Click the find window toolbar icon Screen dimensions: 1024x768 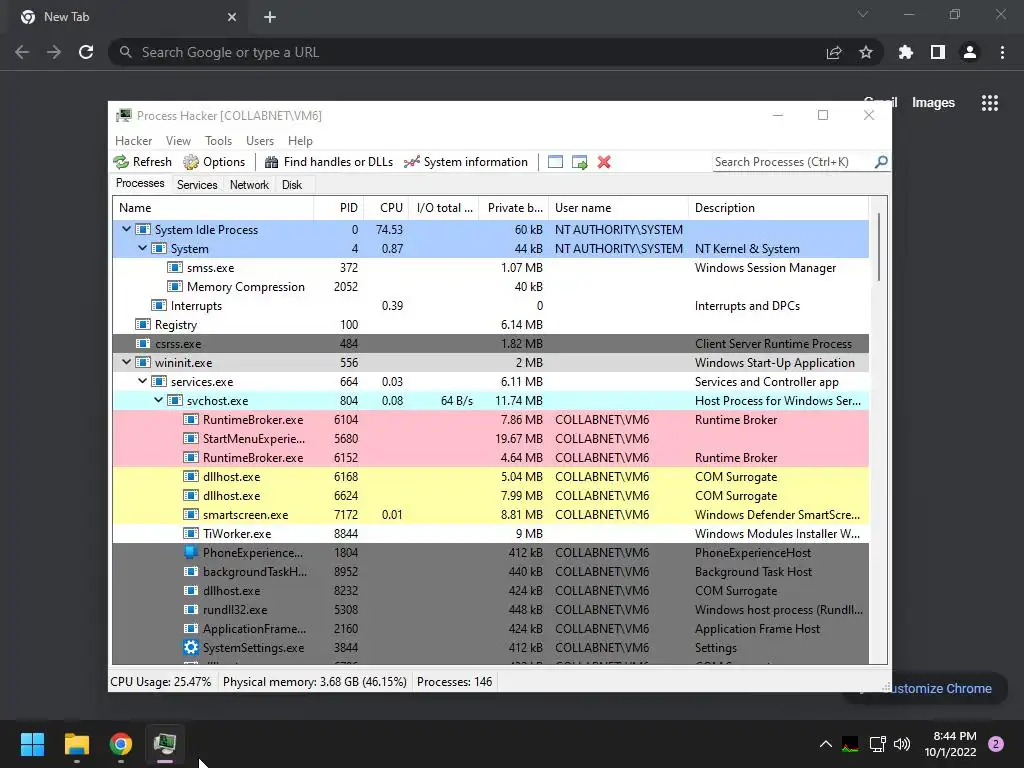555,162
